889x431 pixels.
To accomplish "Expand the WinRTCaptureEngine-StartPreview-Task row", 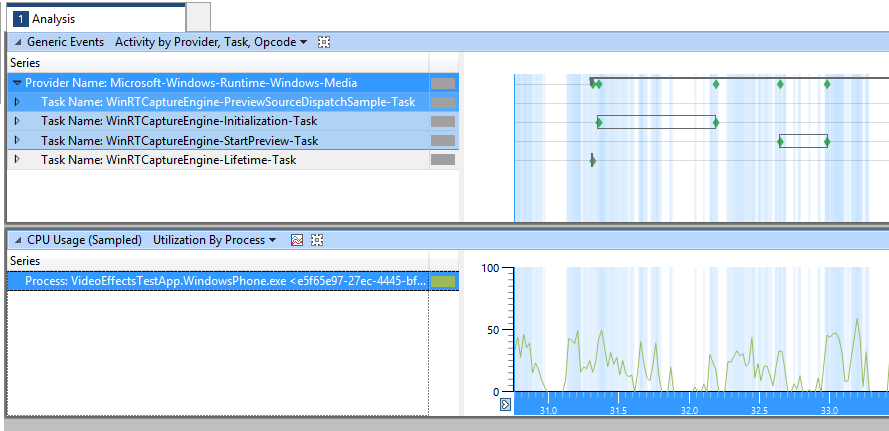I will tap(17, 140).
